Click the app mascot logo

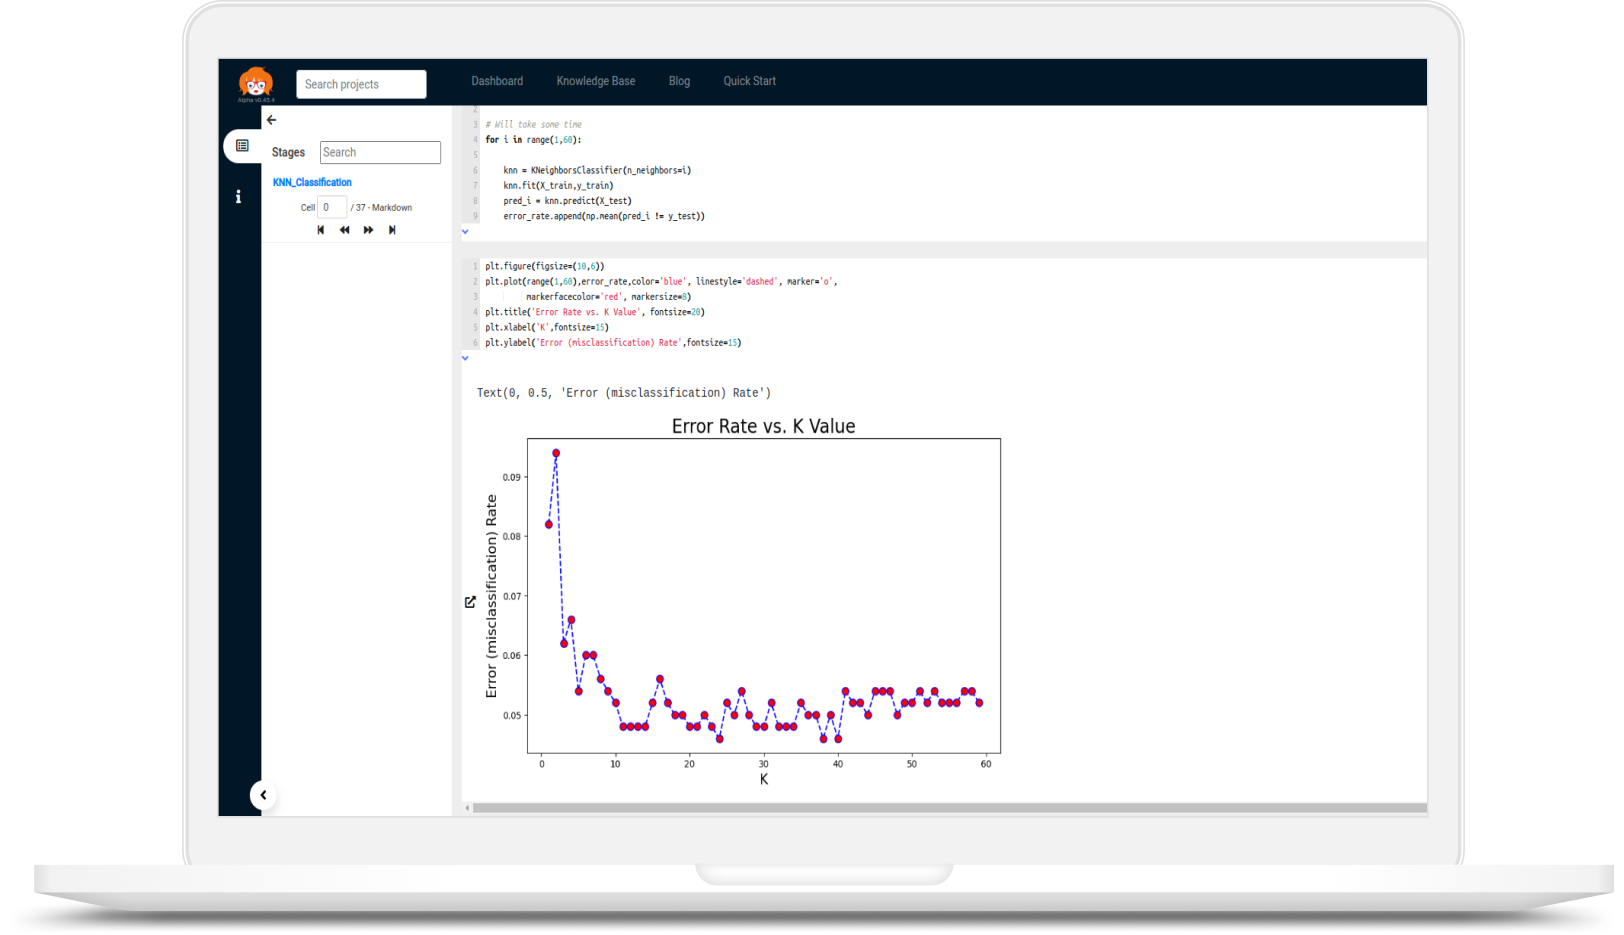point(256,81)
